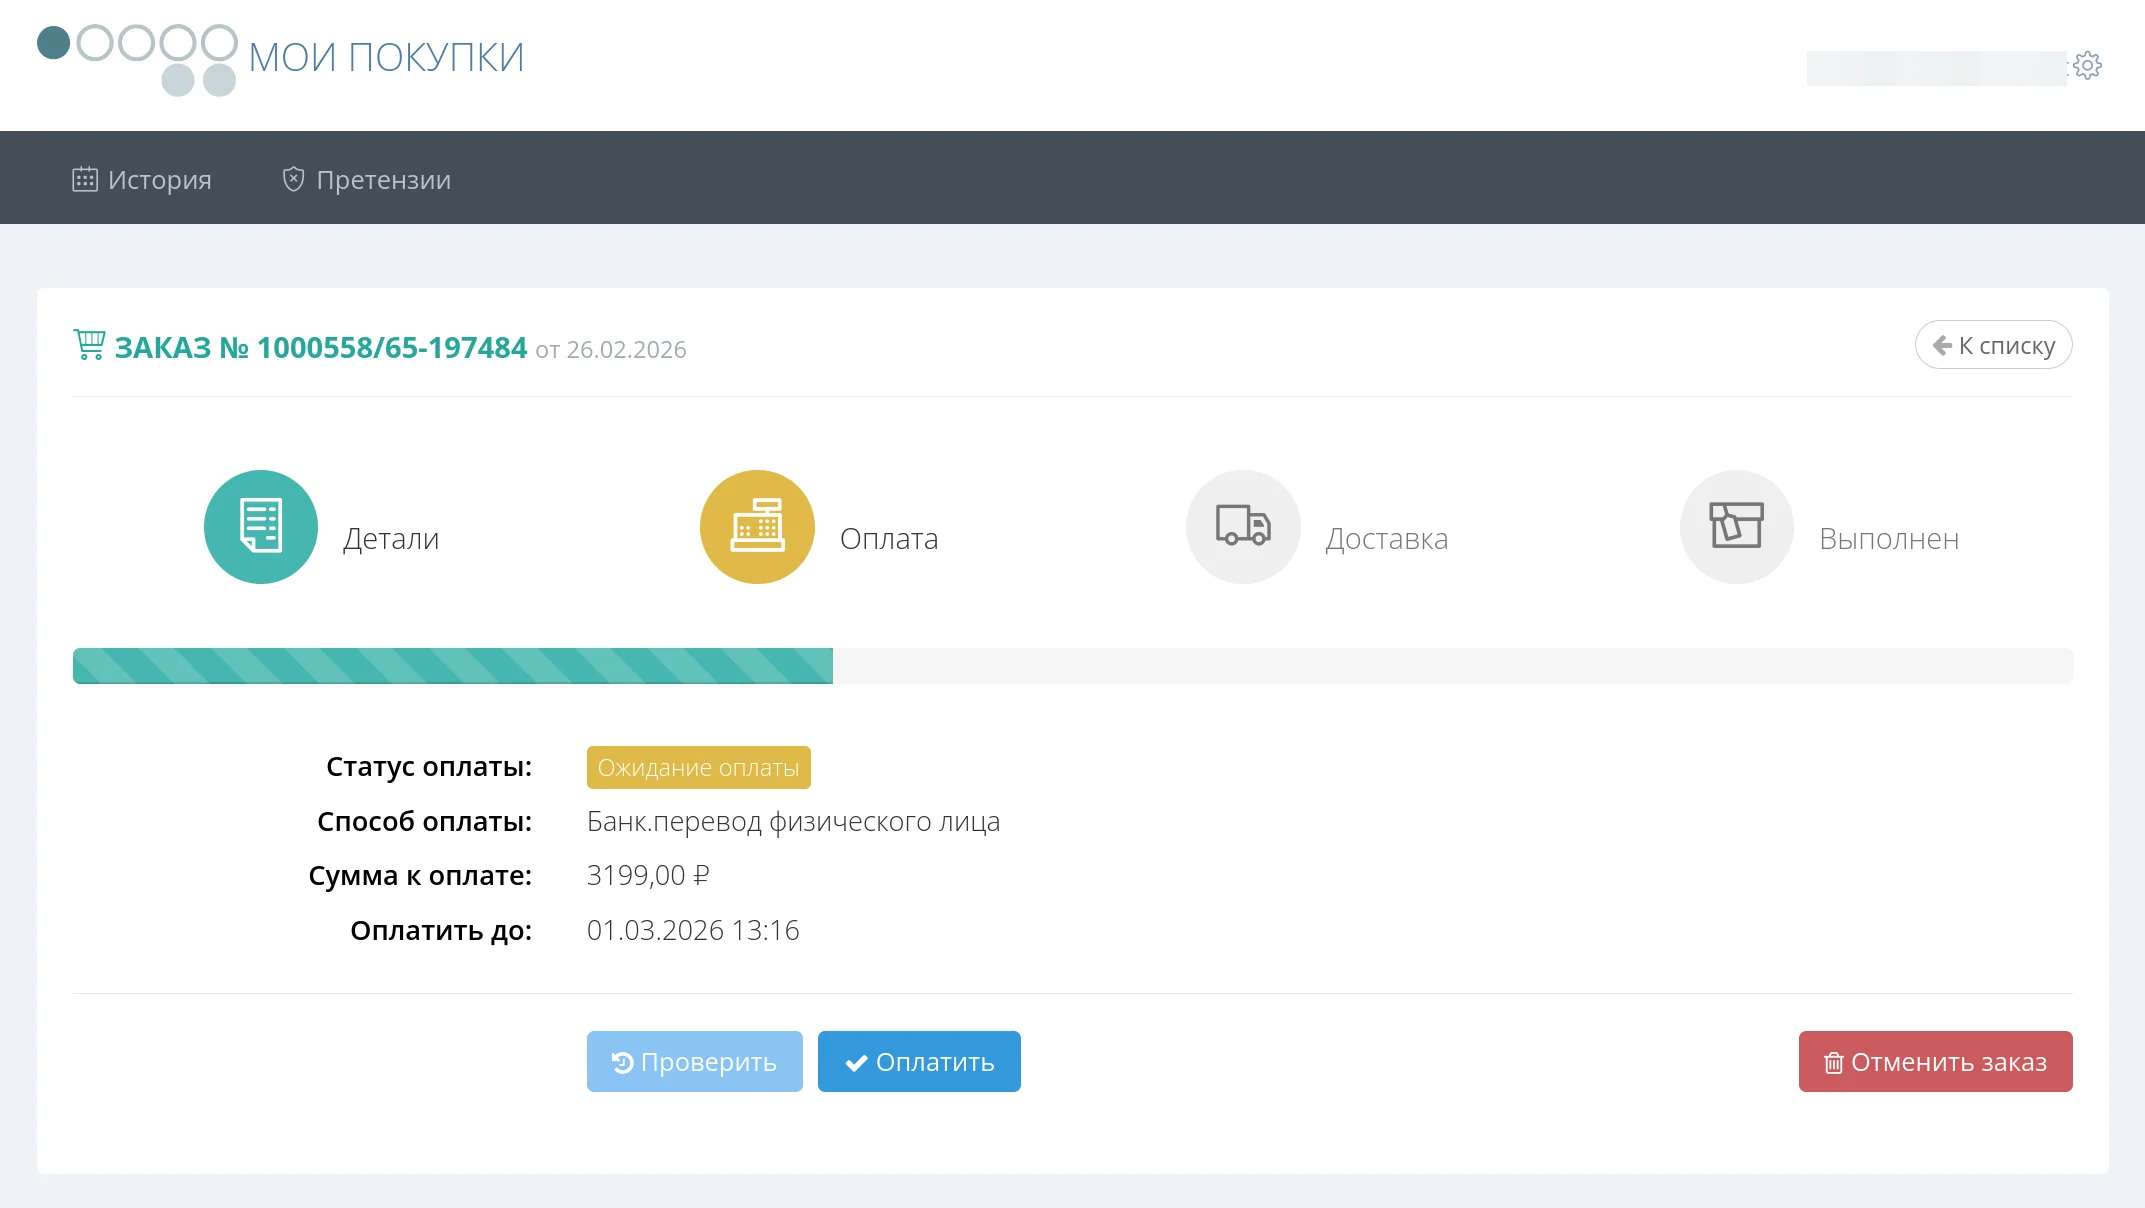Click the calendar icon next to История
This screenshot has width=2145, height=1208.
85,180
